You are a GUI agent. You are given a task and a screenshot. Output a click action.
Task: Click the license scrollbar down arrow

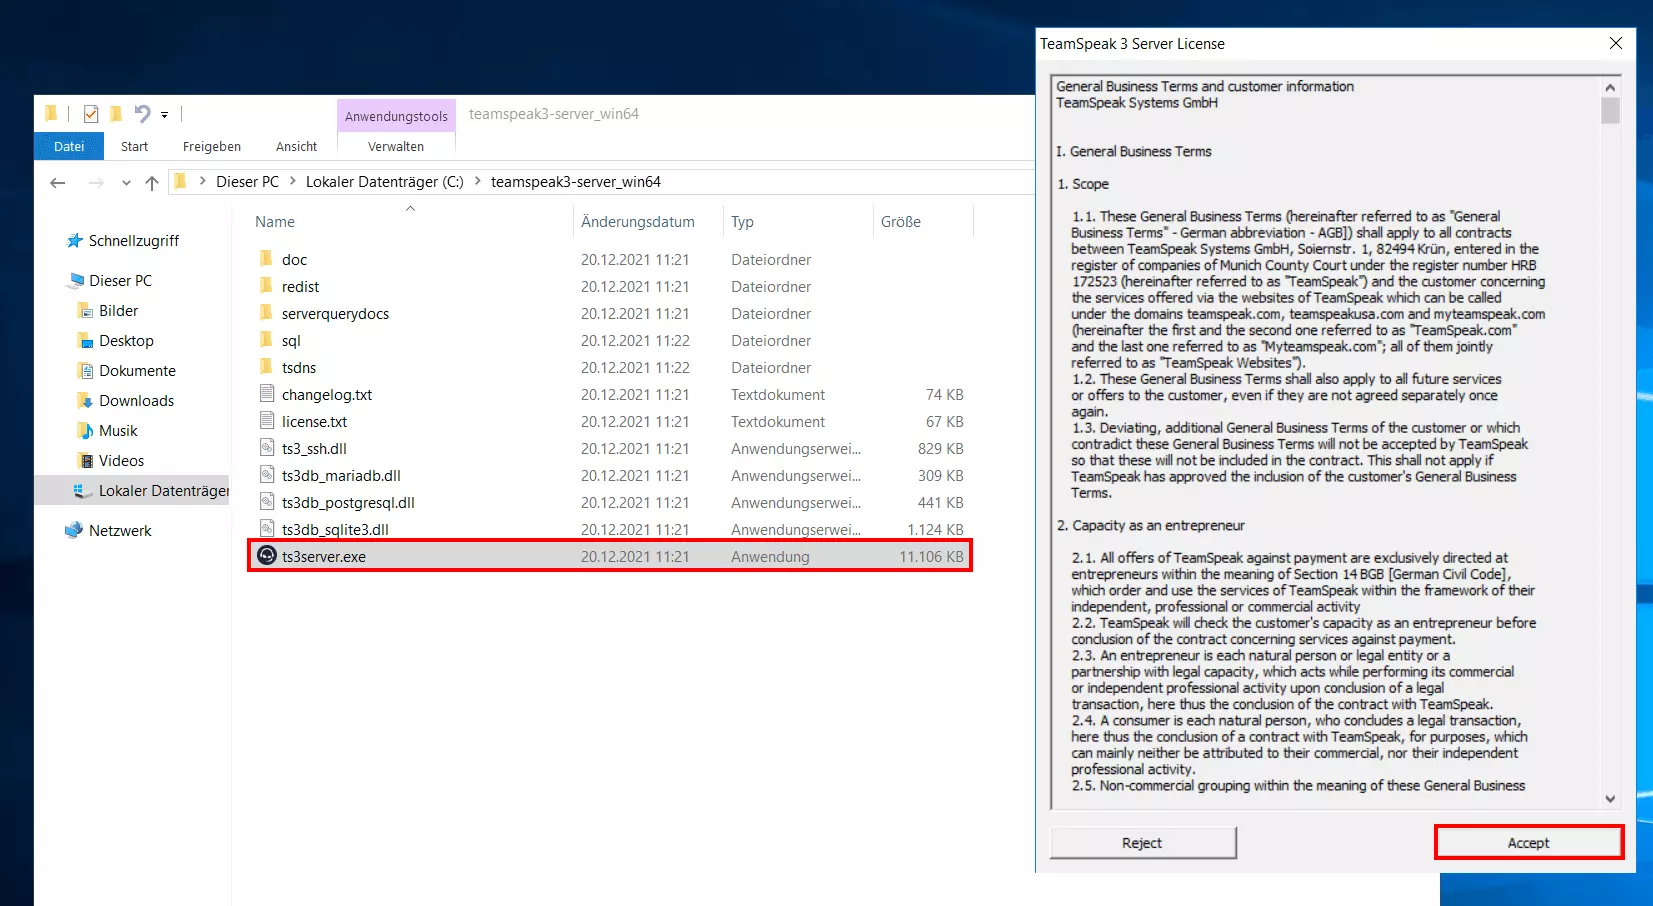click(x=1610, y=798)
